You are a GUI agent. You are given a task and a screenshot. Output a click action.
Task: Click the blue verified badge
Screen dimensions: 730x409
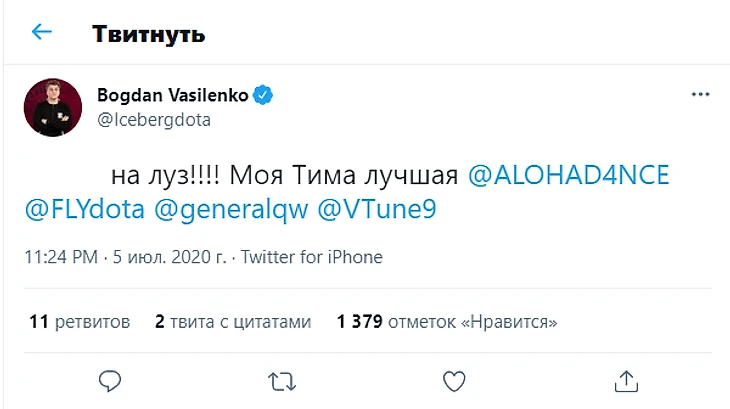[264, 96]
